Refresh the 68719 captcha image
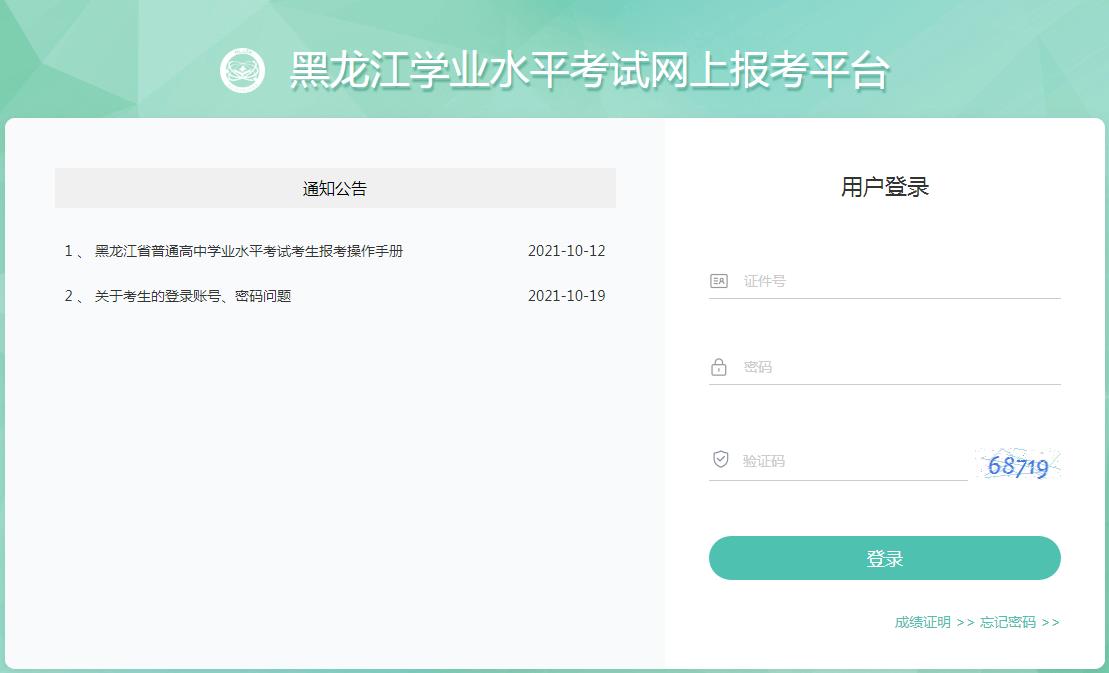Viewport: 1109px width, 673px height. pyautogui.click(x=1018, y=464)
